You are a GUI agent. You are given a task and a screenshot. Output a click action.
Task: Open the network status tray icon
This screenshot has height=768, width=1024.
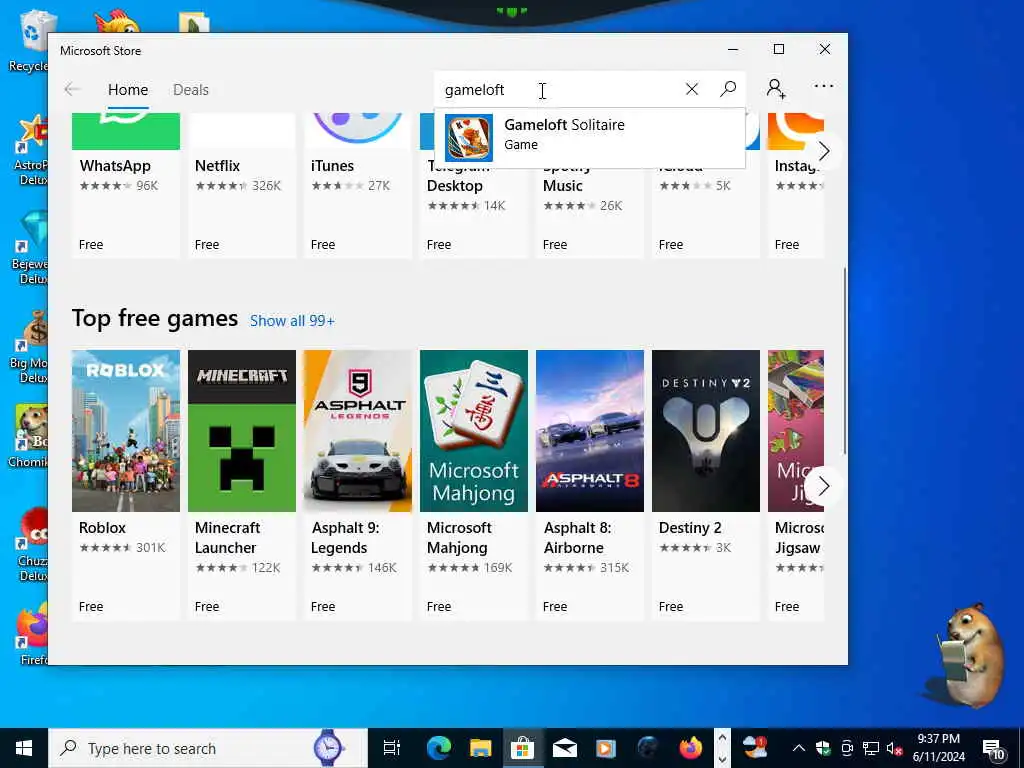point(871,748)
